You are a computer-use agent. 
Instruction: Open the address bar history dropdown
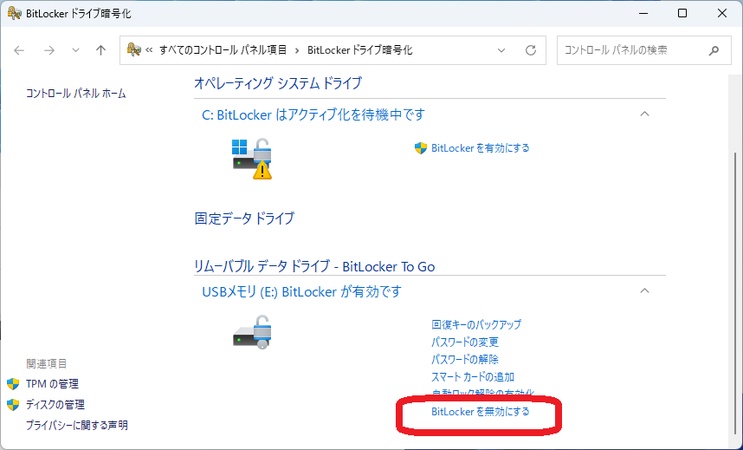tap(501, 50)
